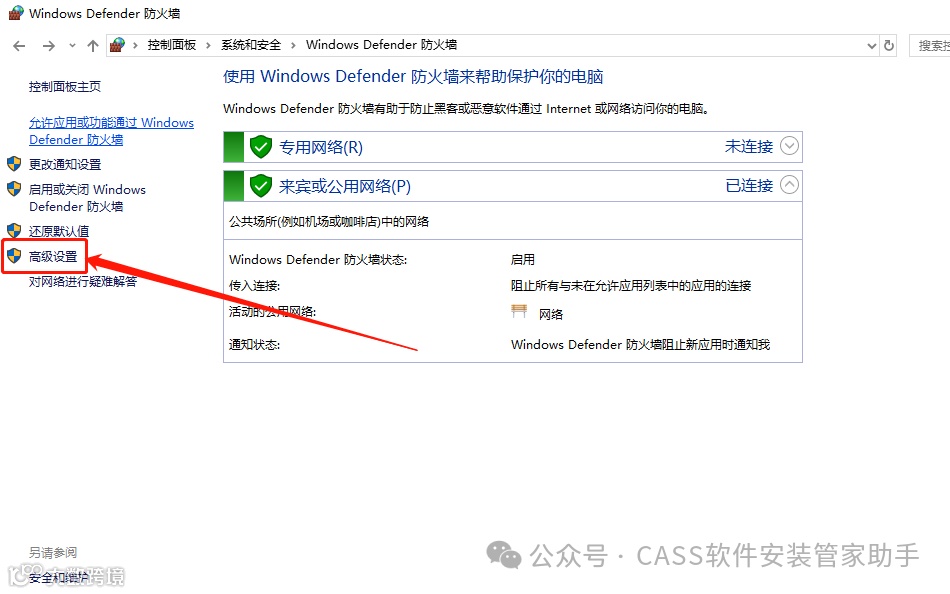Click the 未连接 status text
This screenshot has height=594, width=950.
tap(749, 147)
